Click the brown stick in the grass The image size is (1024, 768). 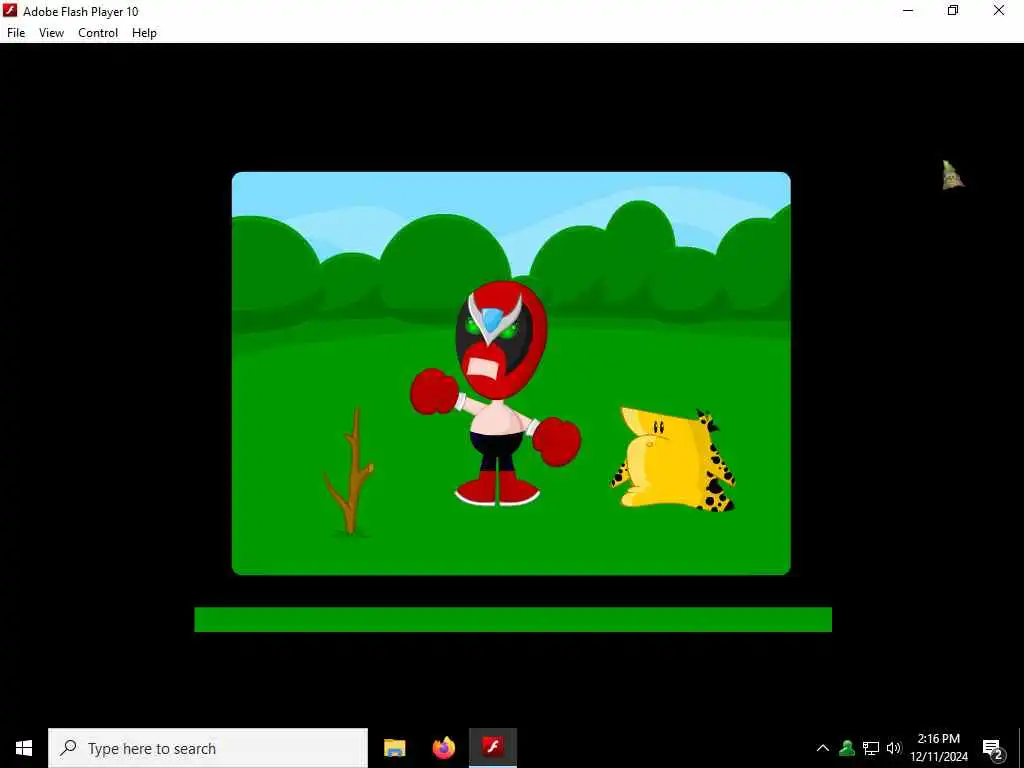point(351,471)
